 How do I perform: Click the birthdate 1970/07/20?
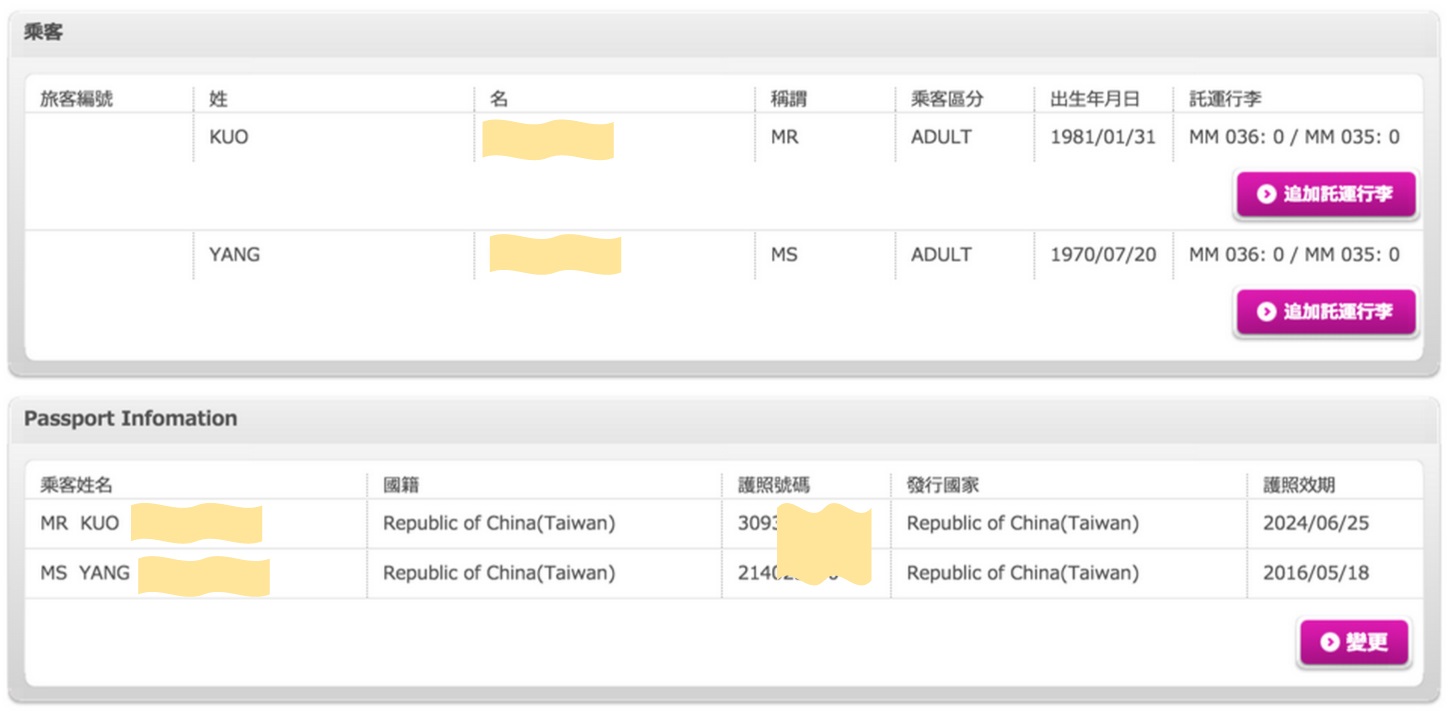1102,255
